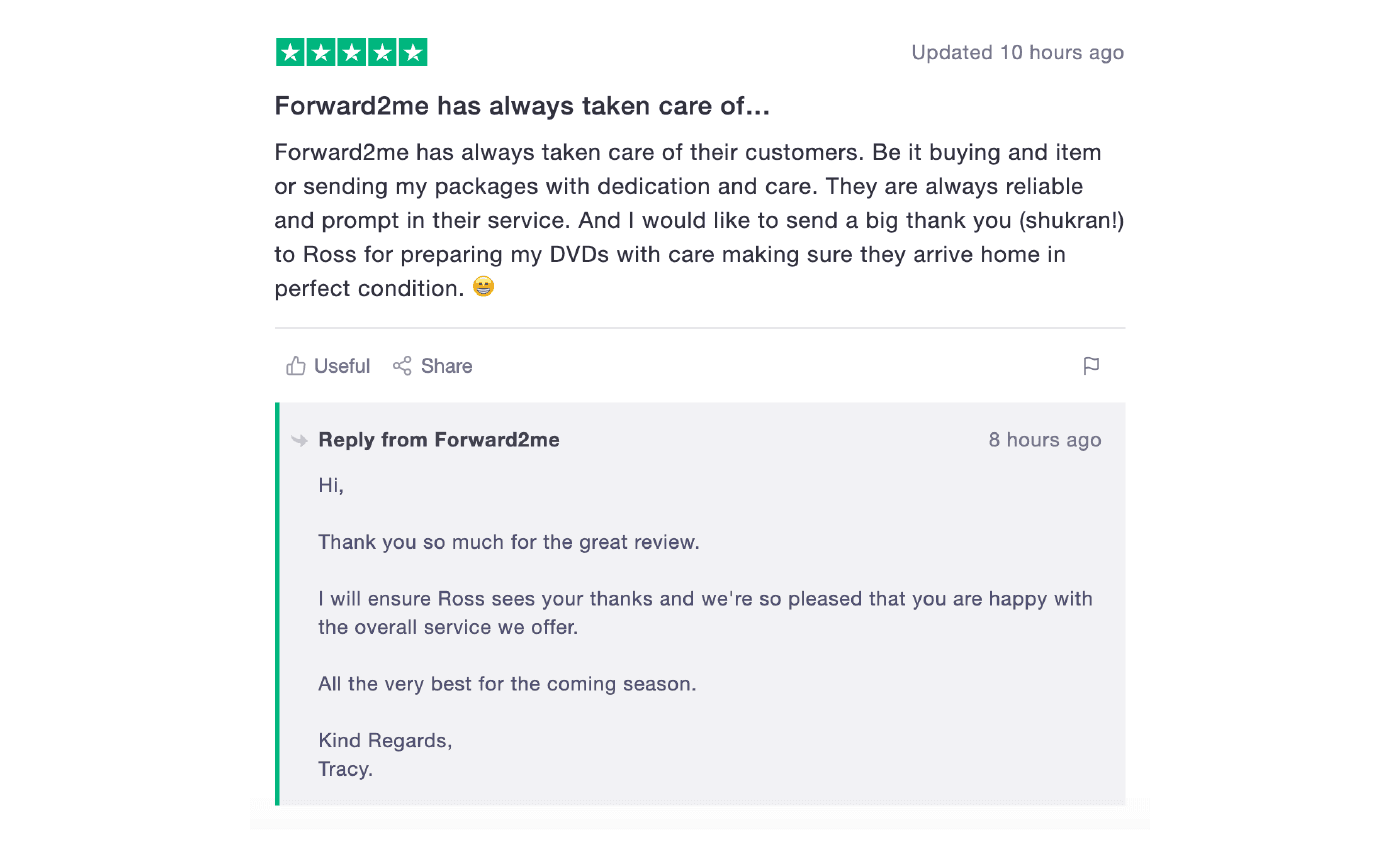Click the divider line above the Useful button
The image size is (1400, 854).
pos(700,326)
